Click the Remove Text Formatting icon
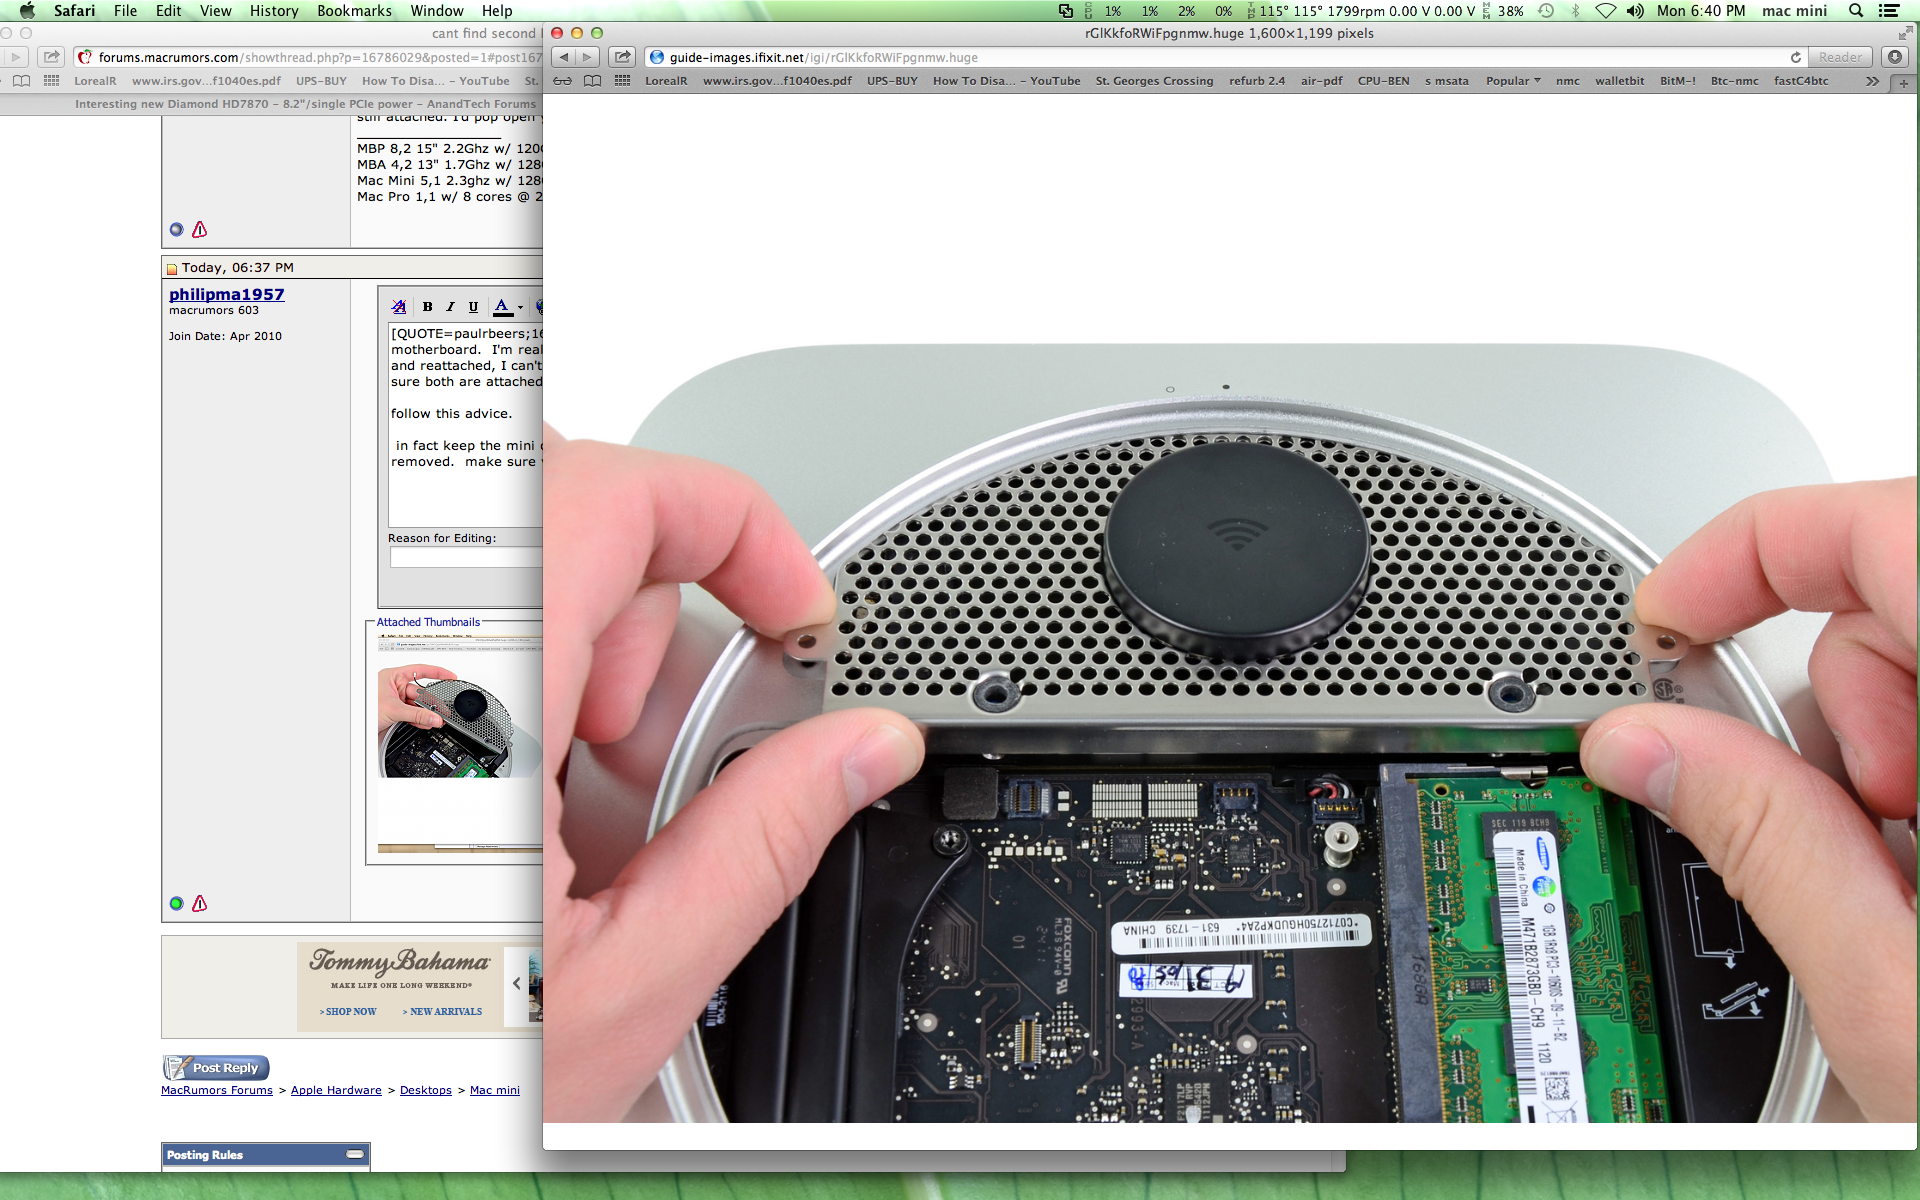The height and width of the screenshot is (1200, 1920). tap(399, 307)
